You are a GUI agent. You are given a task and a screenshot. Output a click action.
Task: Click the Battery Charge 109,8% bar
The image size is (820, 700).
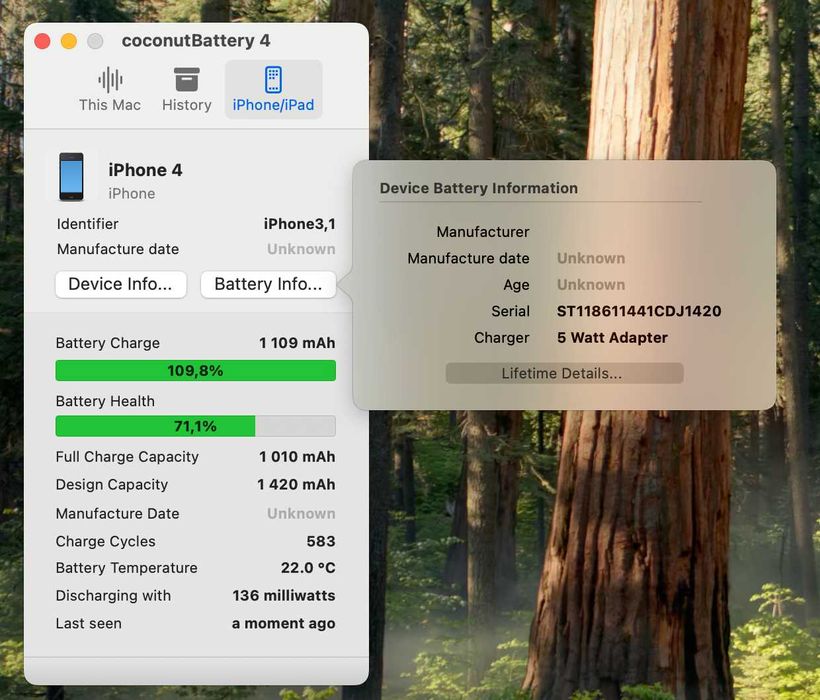tap(196, 371)
